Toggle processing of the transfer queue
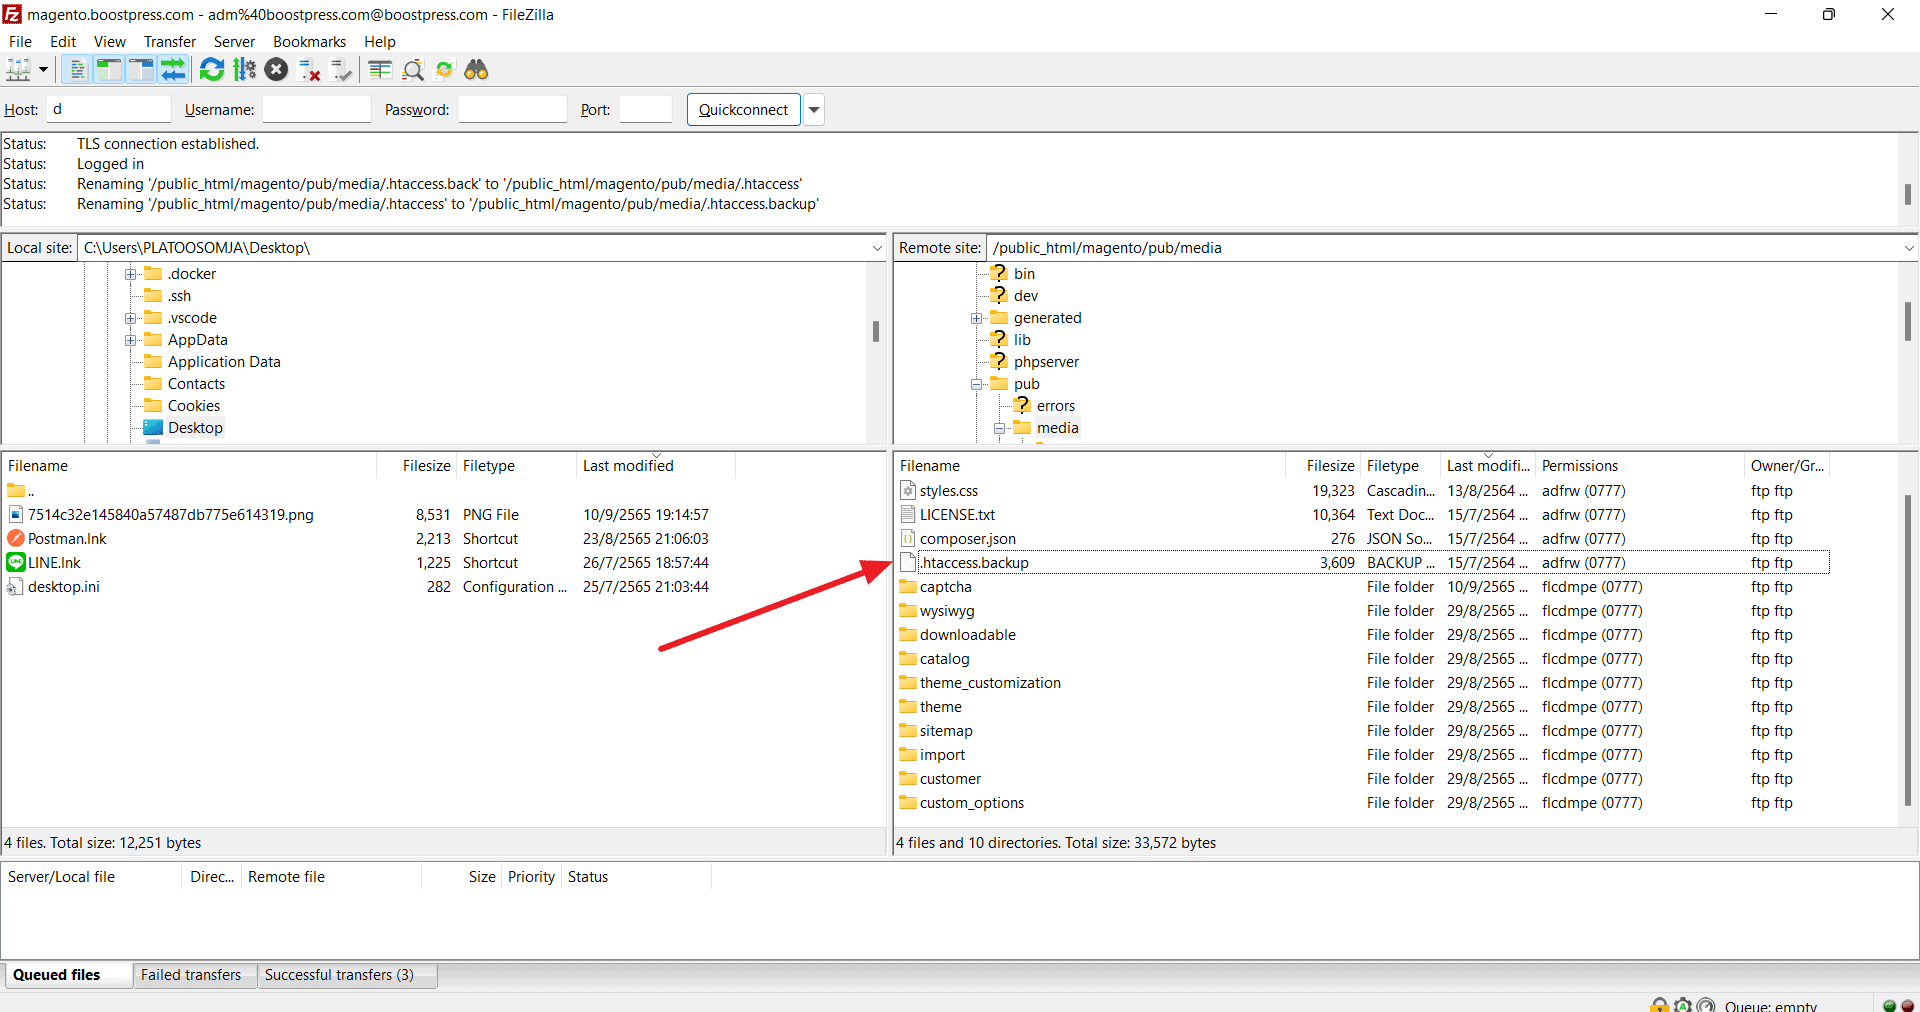Image resolution: width=1920 pixels, height=1012 pixels. coord(244,70)
